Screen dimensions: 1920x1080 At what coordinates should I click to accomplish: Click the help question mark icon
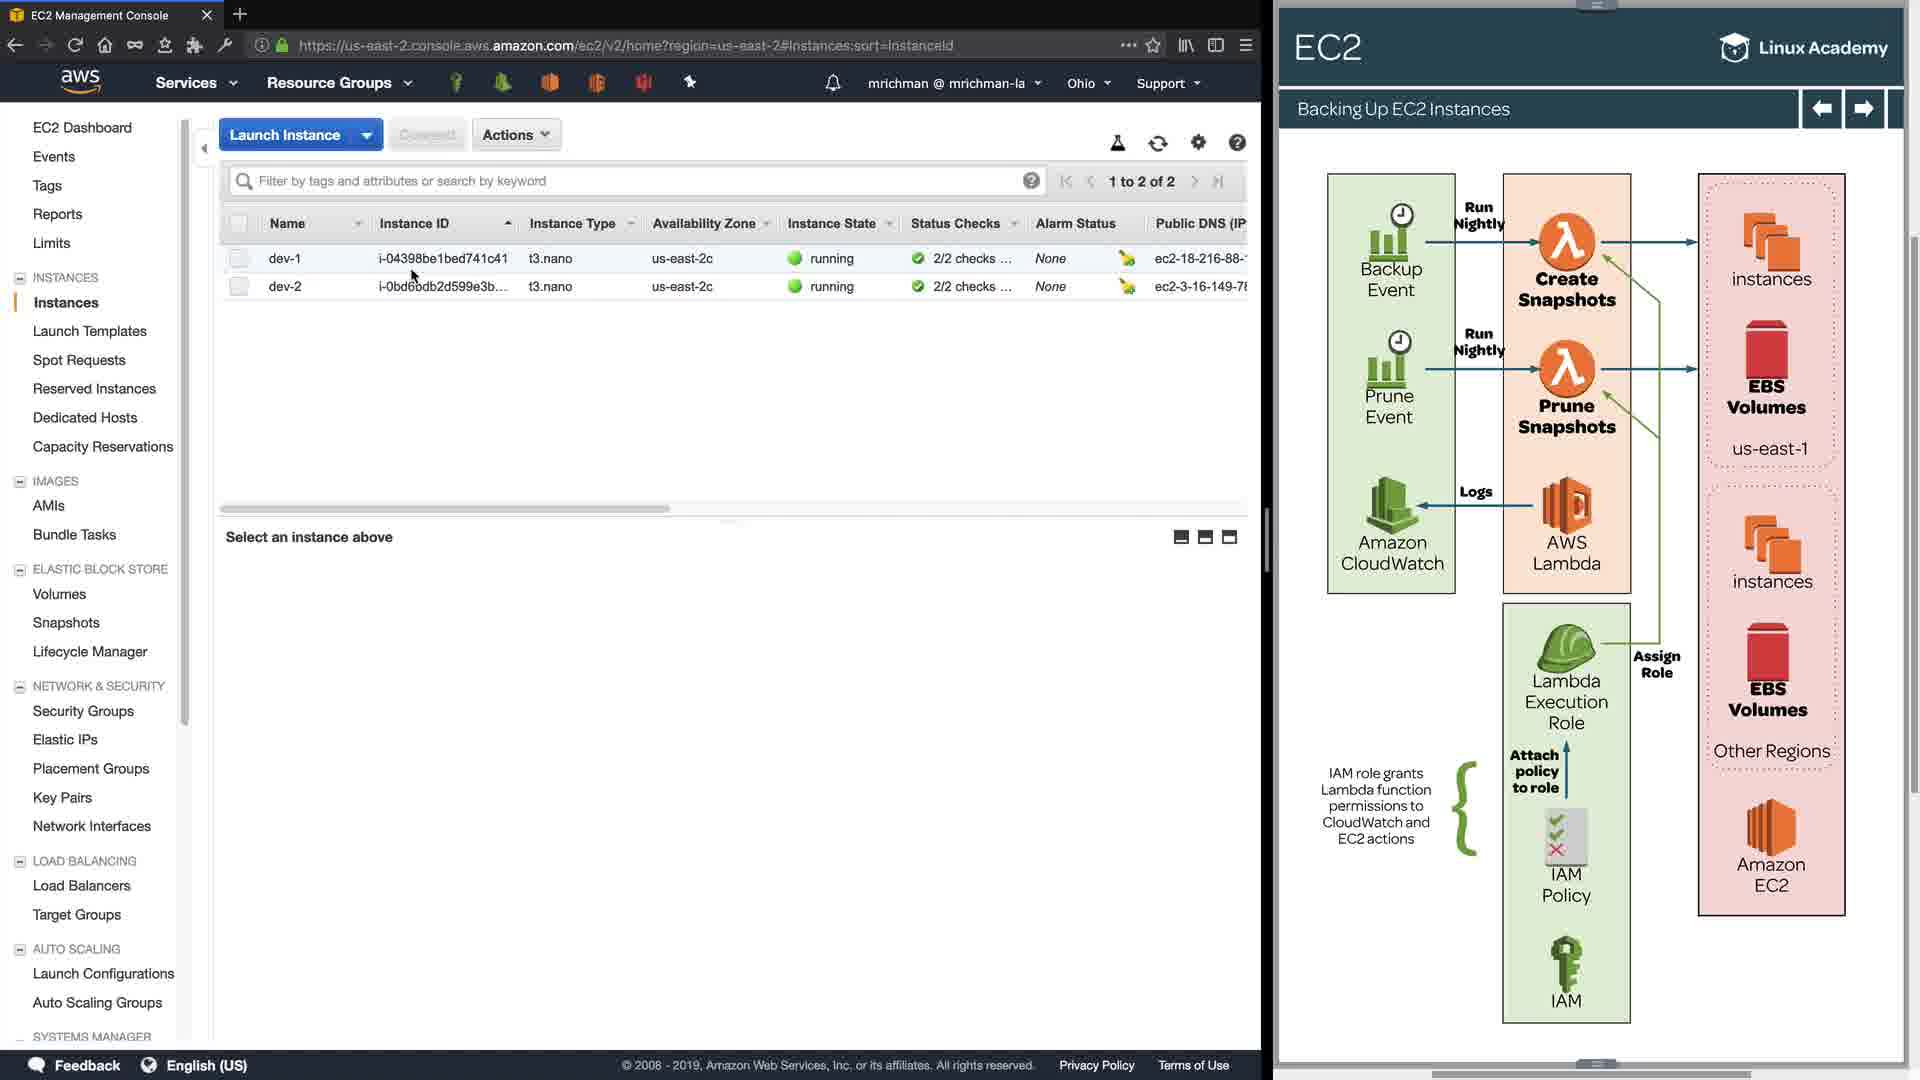pyautogui.click(x=1237, y=143)
